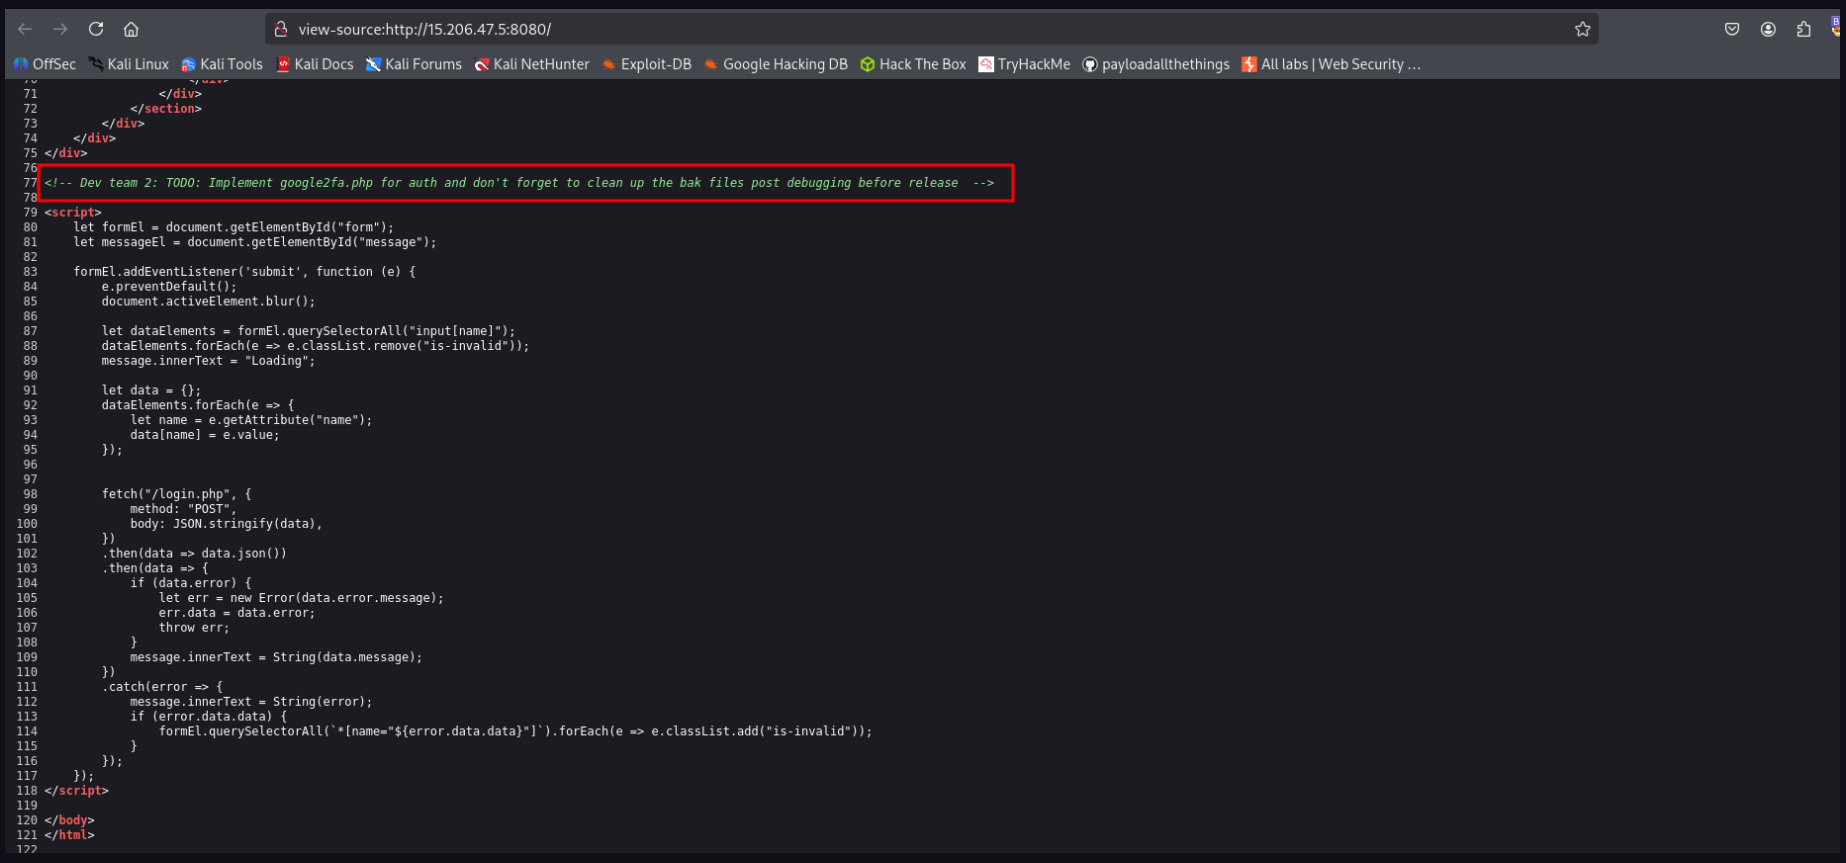Click the e.preventDefault(); line

[169, 287]
